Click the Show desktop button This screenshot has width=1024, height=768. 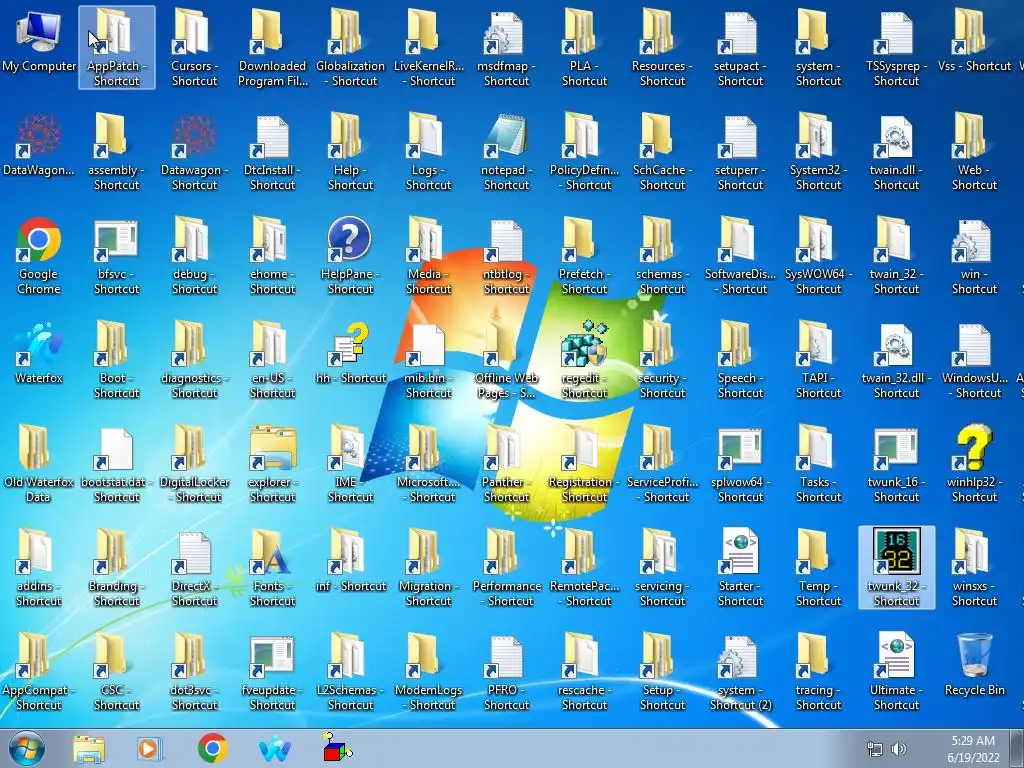(x=1018, y=748)
